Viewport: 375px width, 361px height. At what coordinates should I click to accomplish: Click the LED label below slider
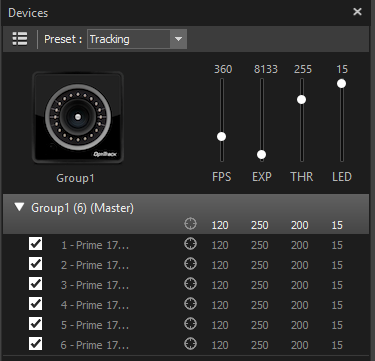pos(342,176)
